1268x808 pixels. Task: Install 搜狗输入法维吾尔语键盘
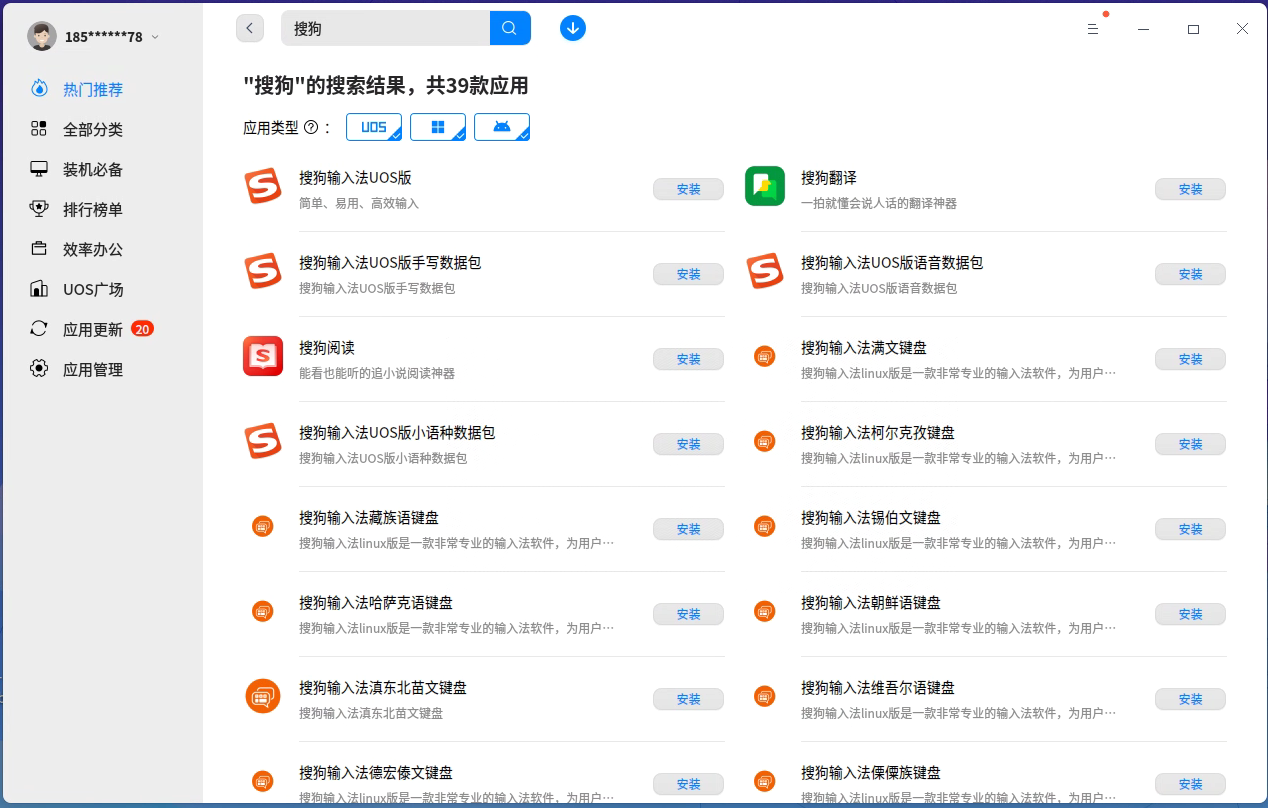pos(1190,699)
